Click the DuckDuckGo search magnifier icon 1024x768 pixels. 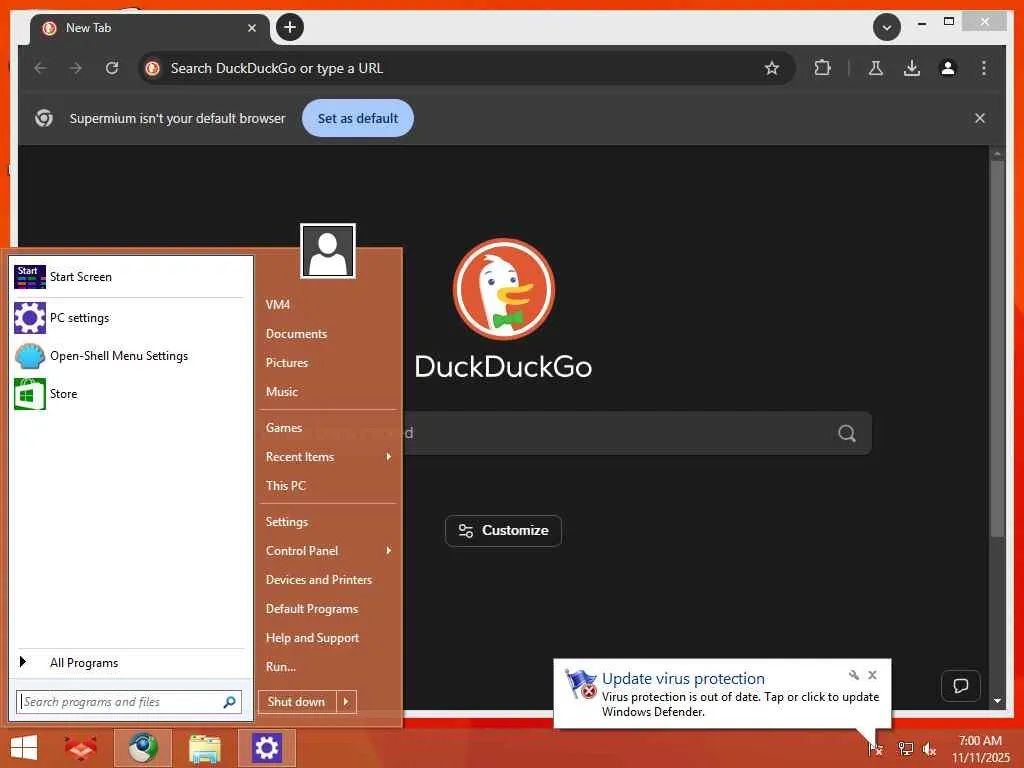coord(847,433)
